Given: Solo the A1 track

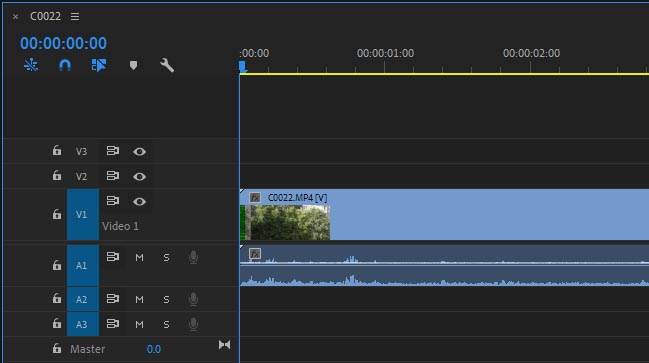Looking at the screenshot, I should pyautogui.click(x=166, y=257).
